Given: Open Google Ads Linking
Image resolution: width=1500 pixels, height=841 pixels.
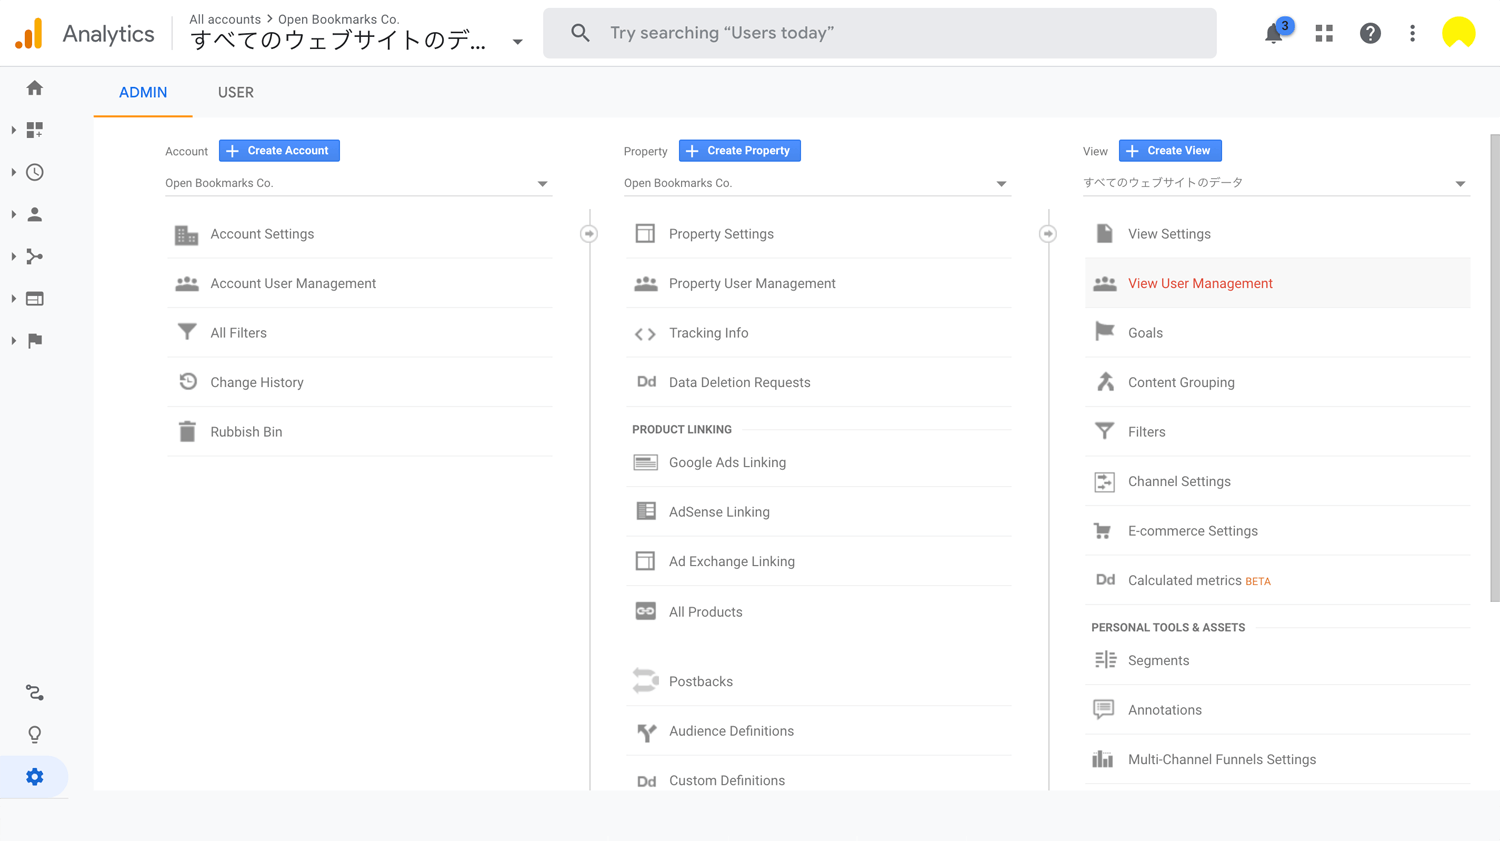Looking at the screenshot, I should click(727, 463).
